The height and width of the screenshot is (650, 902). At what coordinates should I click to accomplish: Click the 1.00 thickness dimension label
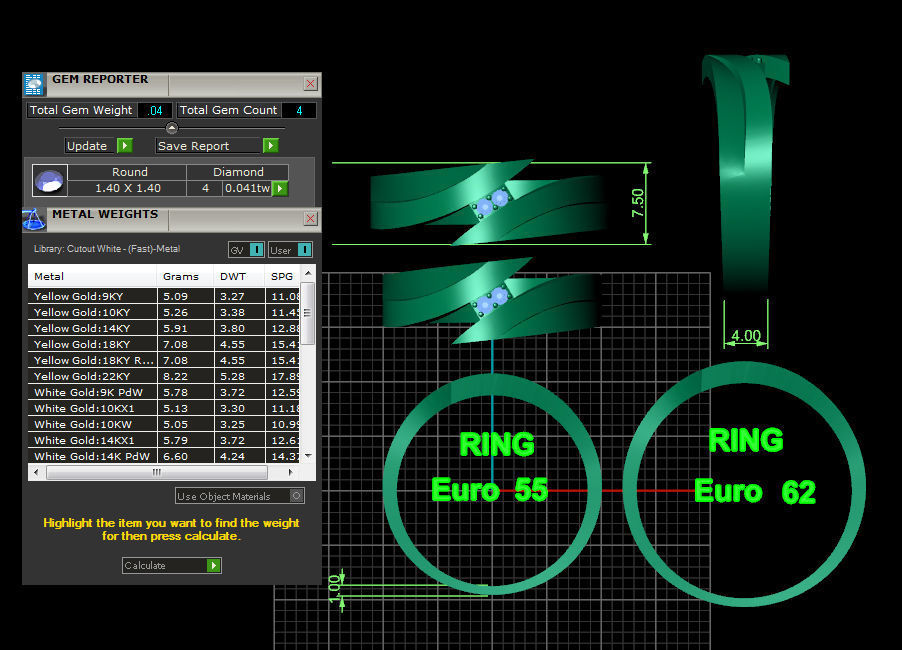335,588
